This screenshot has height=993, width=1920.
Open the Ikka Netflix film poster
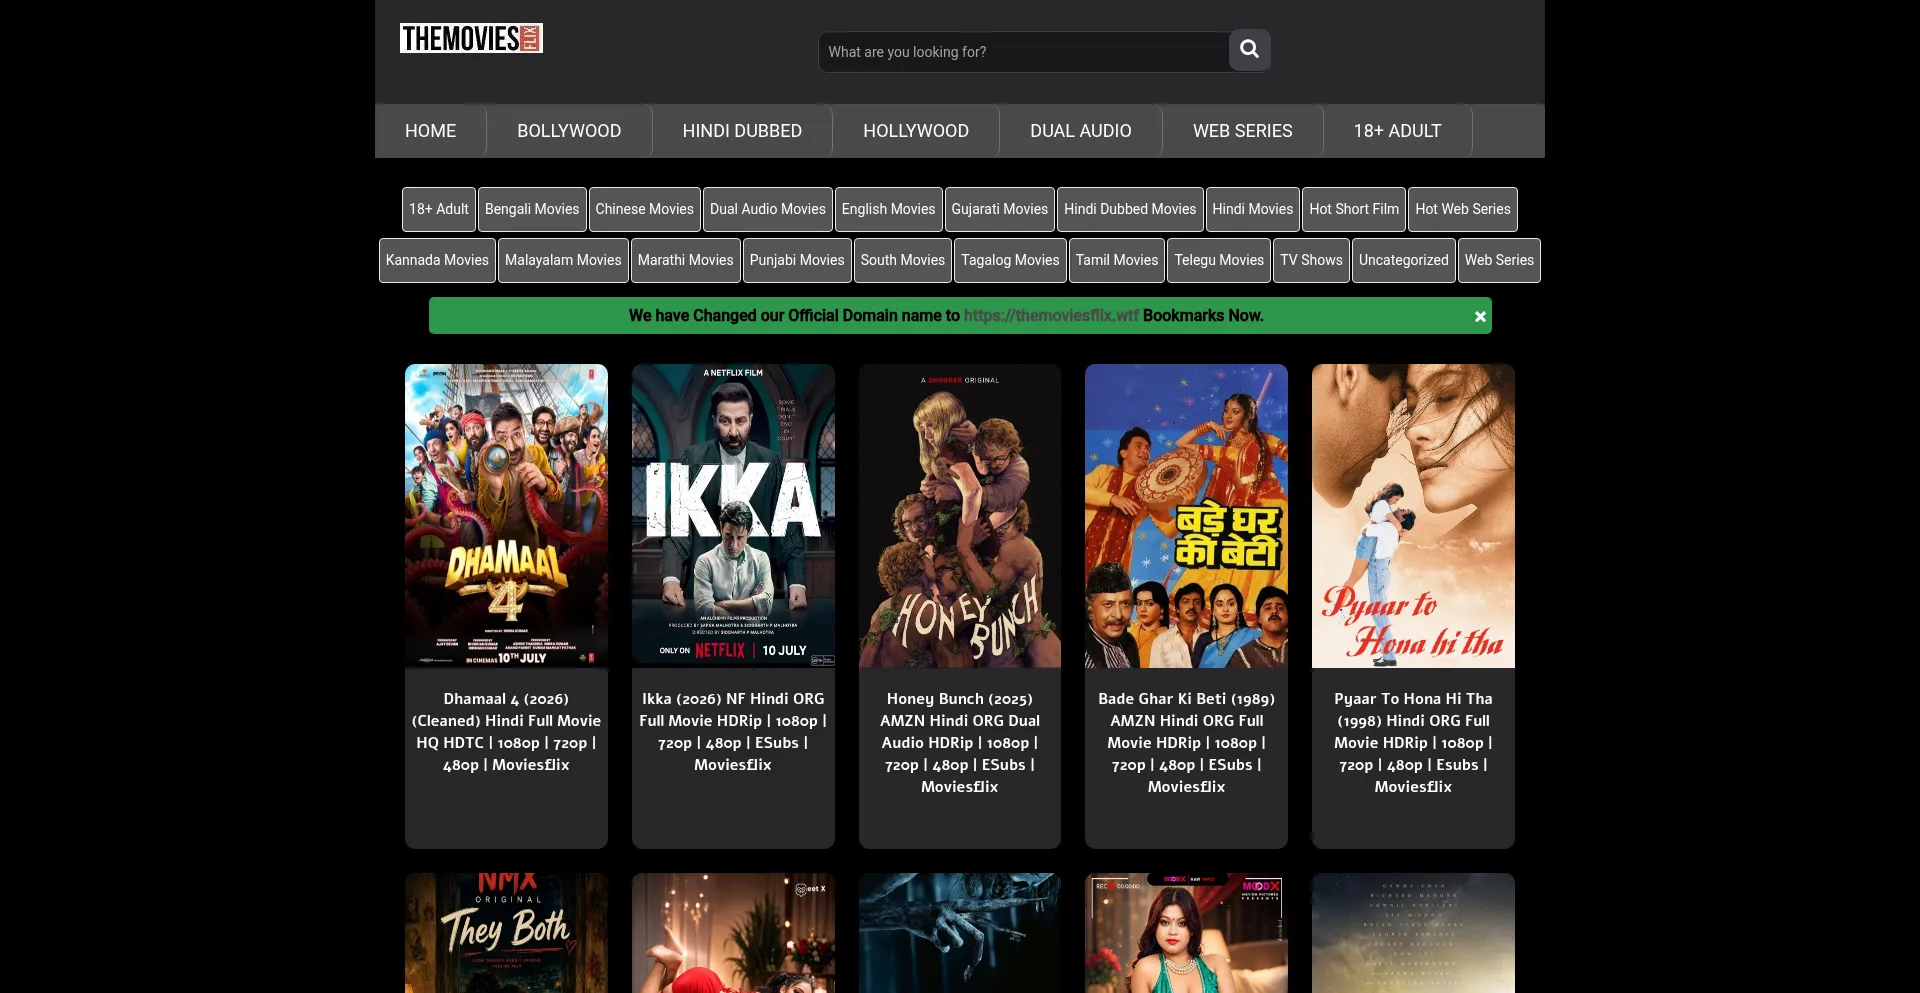733,516
